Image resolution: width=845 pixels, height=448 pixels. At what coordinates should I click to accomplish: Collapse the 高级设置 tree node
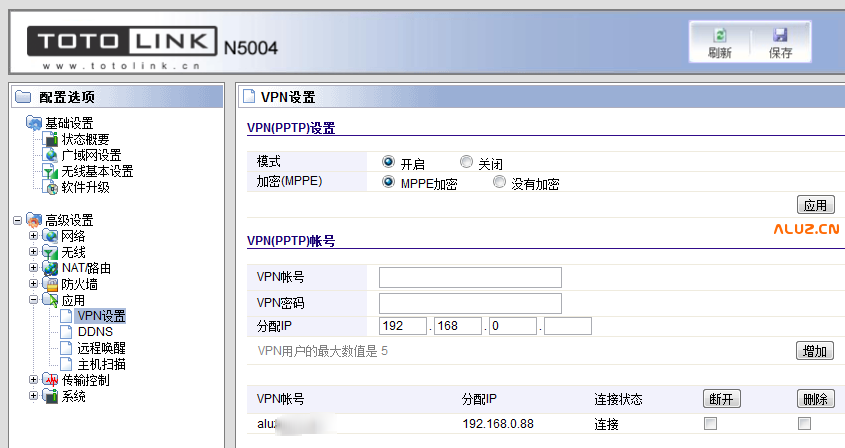(17, 220)
